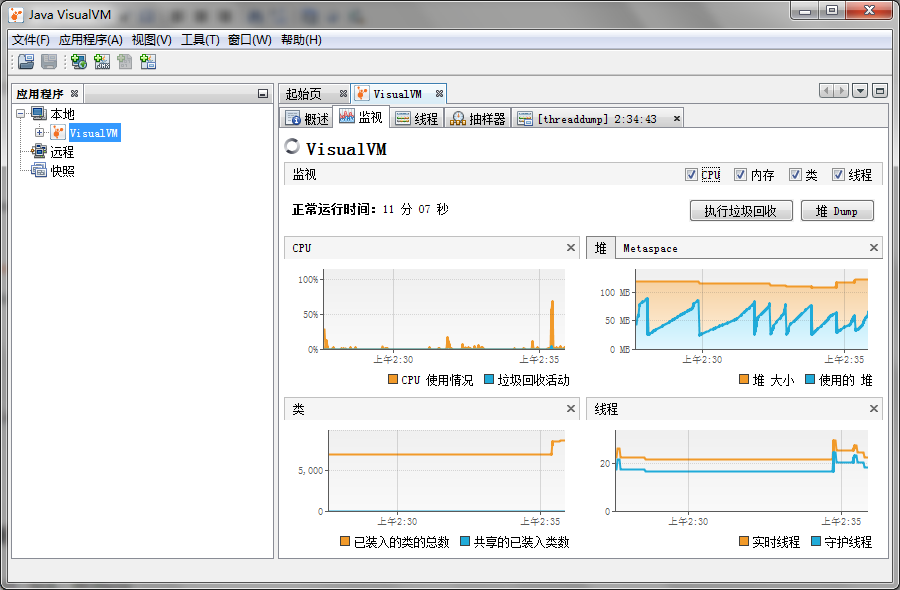Click Add Application Snapshot toolbar icon

(x=148, y=61)
